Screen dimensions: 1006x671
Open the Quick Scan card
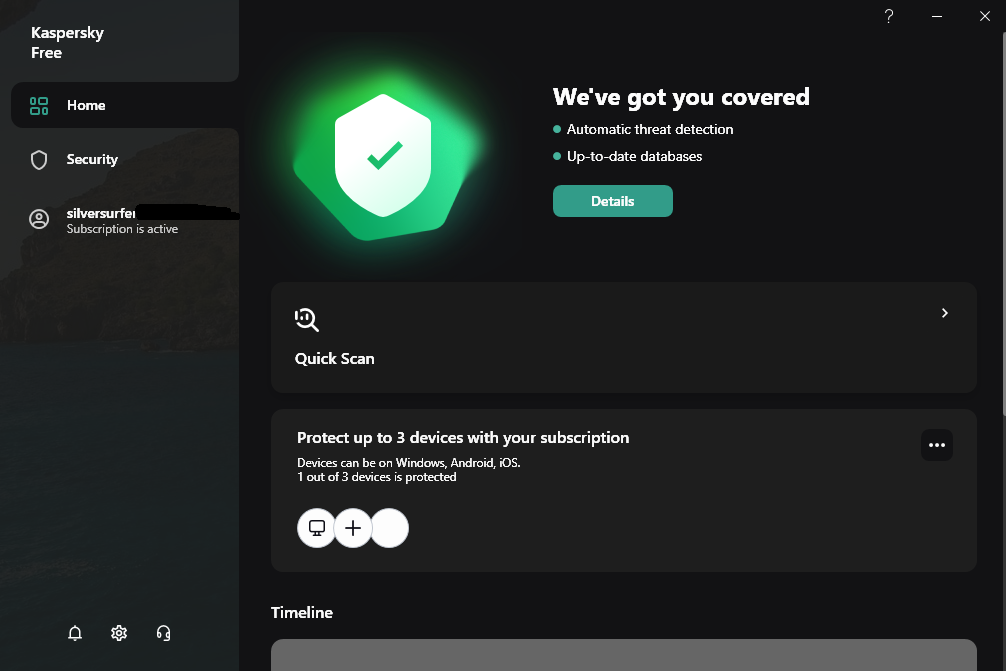click(623, 338)
